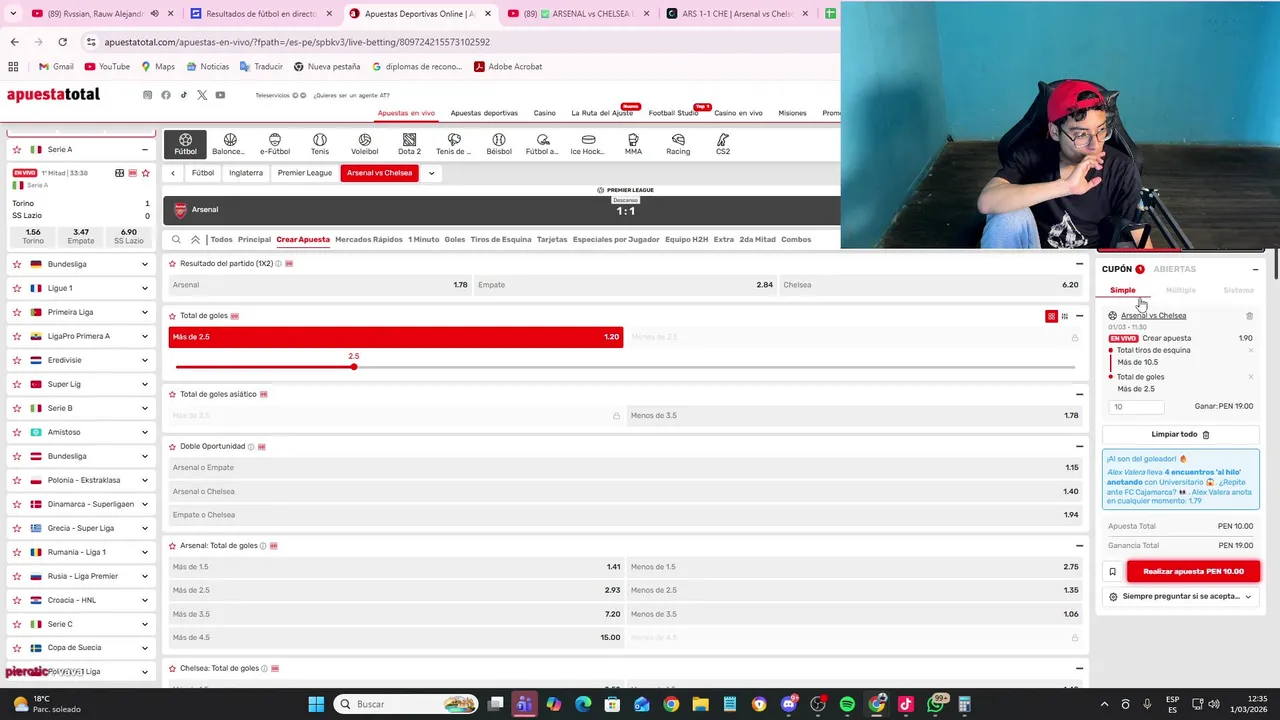Click the stake amount input field
The image size is (1280, 720).
click(1137, 407)
